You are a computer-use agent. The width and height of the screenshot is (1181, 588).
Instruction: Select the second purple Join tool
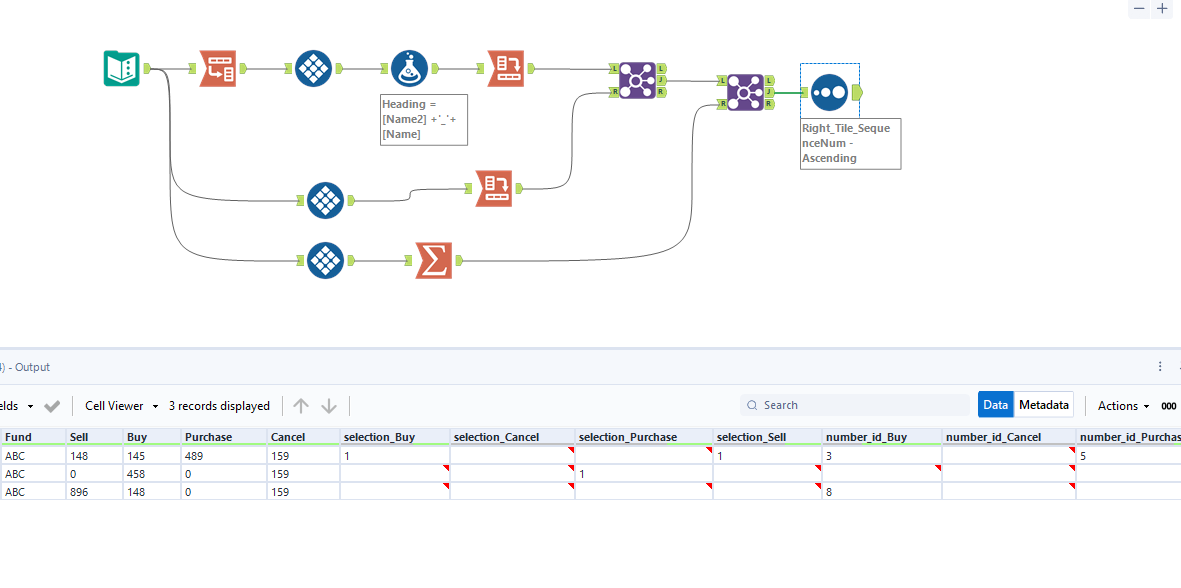click(x=746, y=93)
